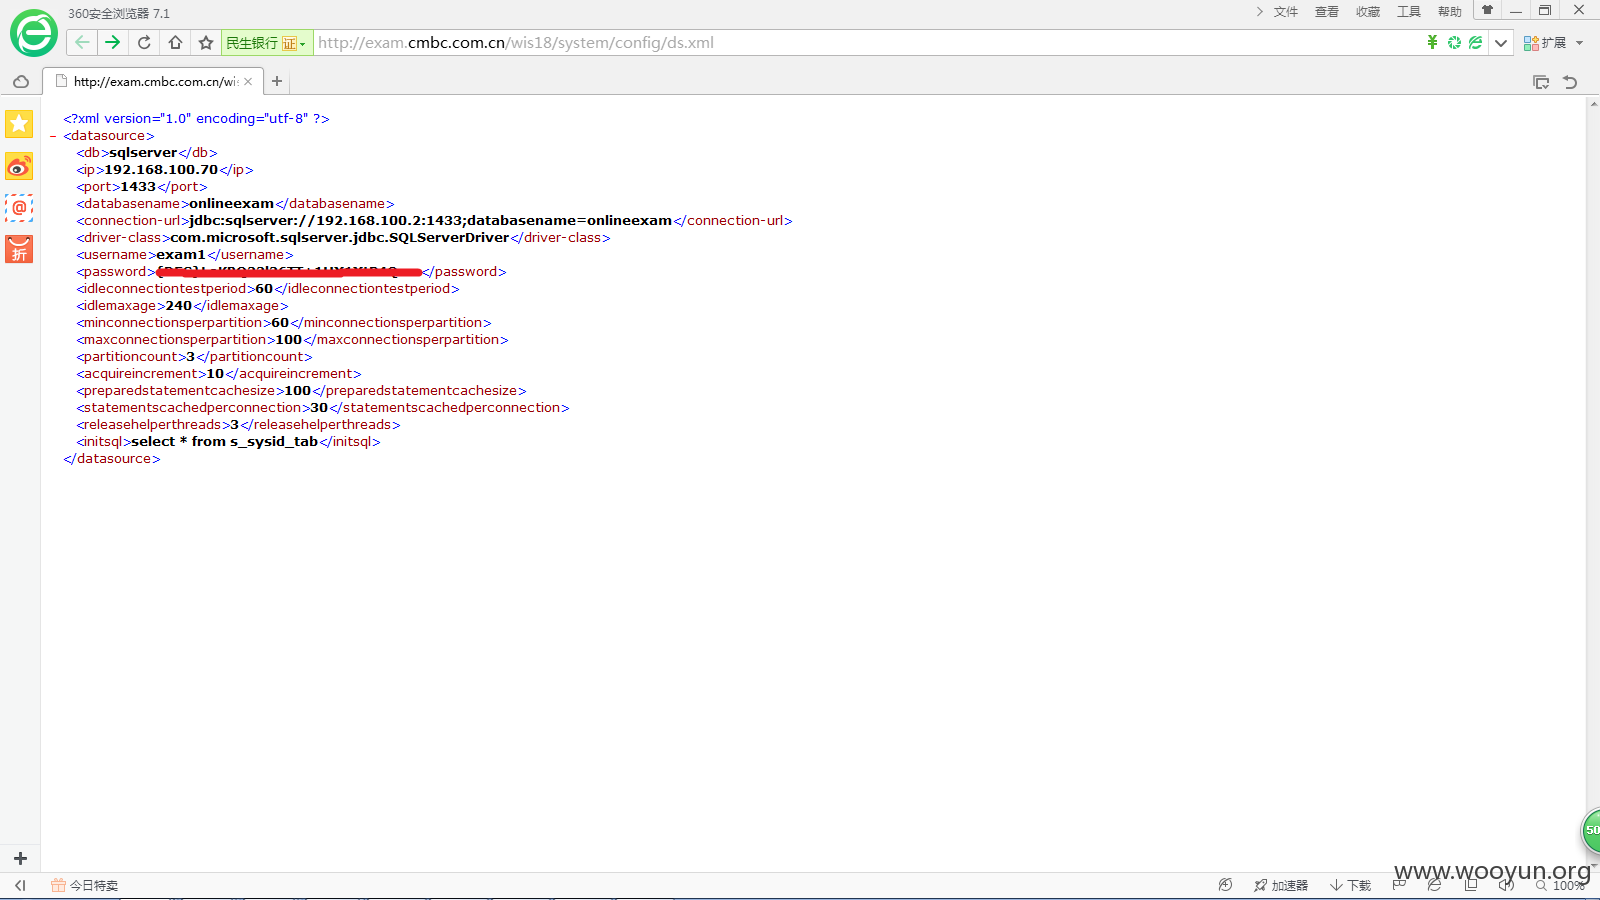Open the 折 discount icon in sidebar
The height and width of the screenshot is (900, 1600).
[19, 249]
